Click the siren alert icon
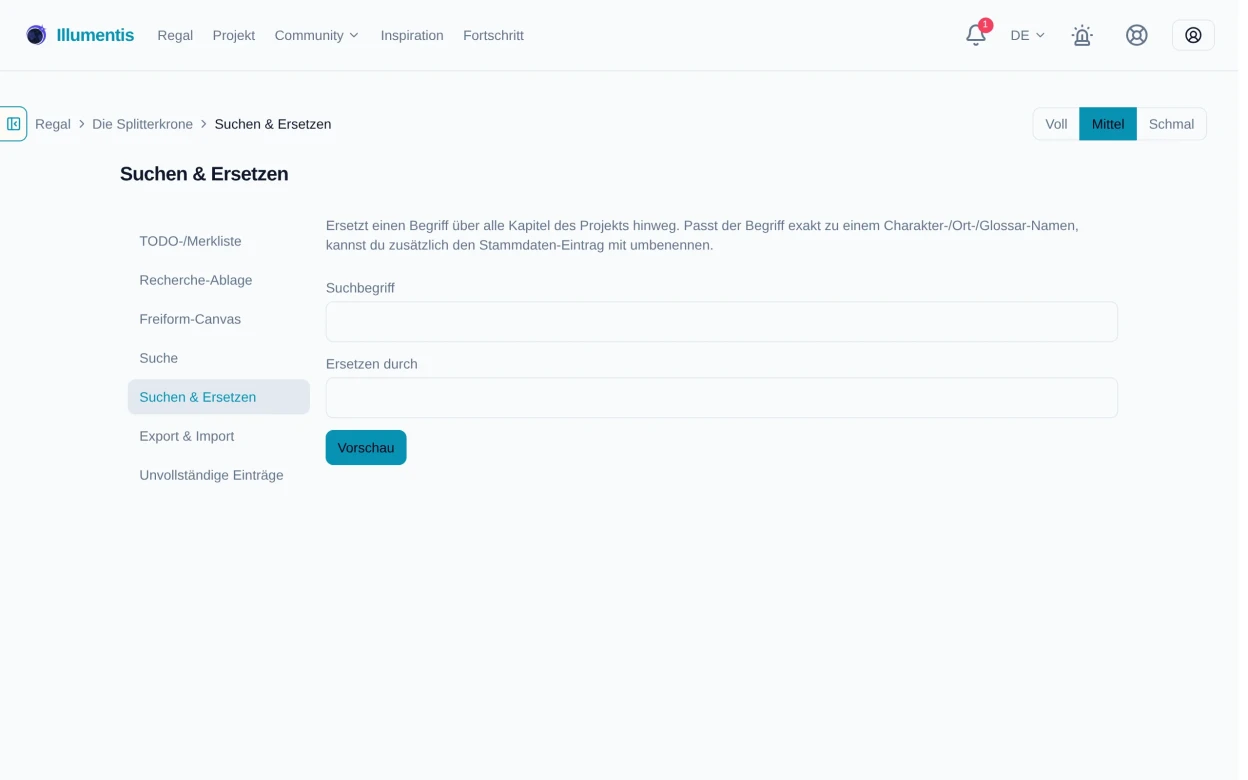This screenshot has width=1248, height=780. coord(1082,35)
